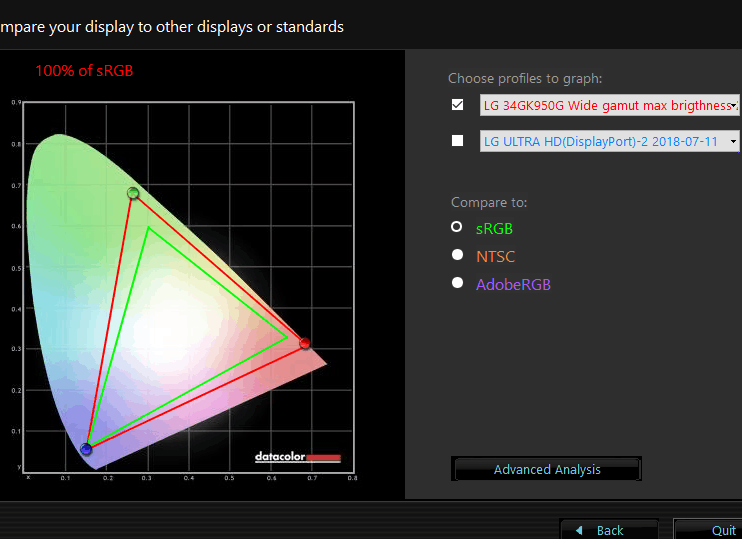Click the red primary marker on gamut chart
The width and height of the screenshot is (742, 539).
(x=305, y=343)
